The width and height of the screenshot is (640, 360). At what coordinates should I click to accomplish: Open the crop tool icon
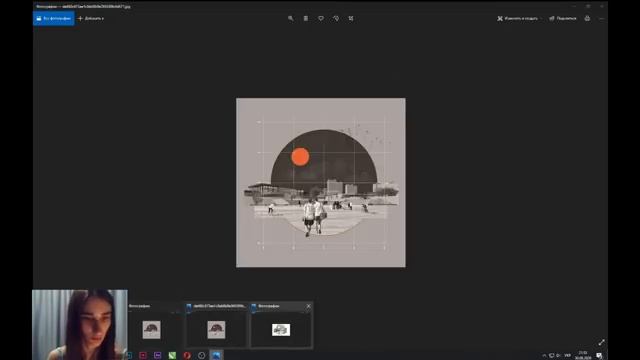point(351,18)
